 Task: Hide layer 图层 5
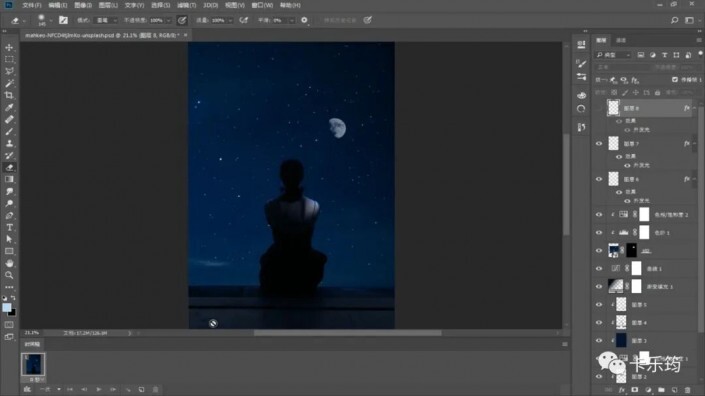click(599, 305)
